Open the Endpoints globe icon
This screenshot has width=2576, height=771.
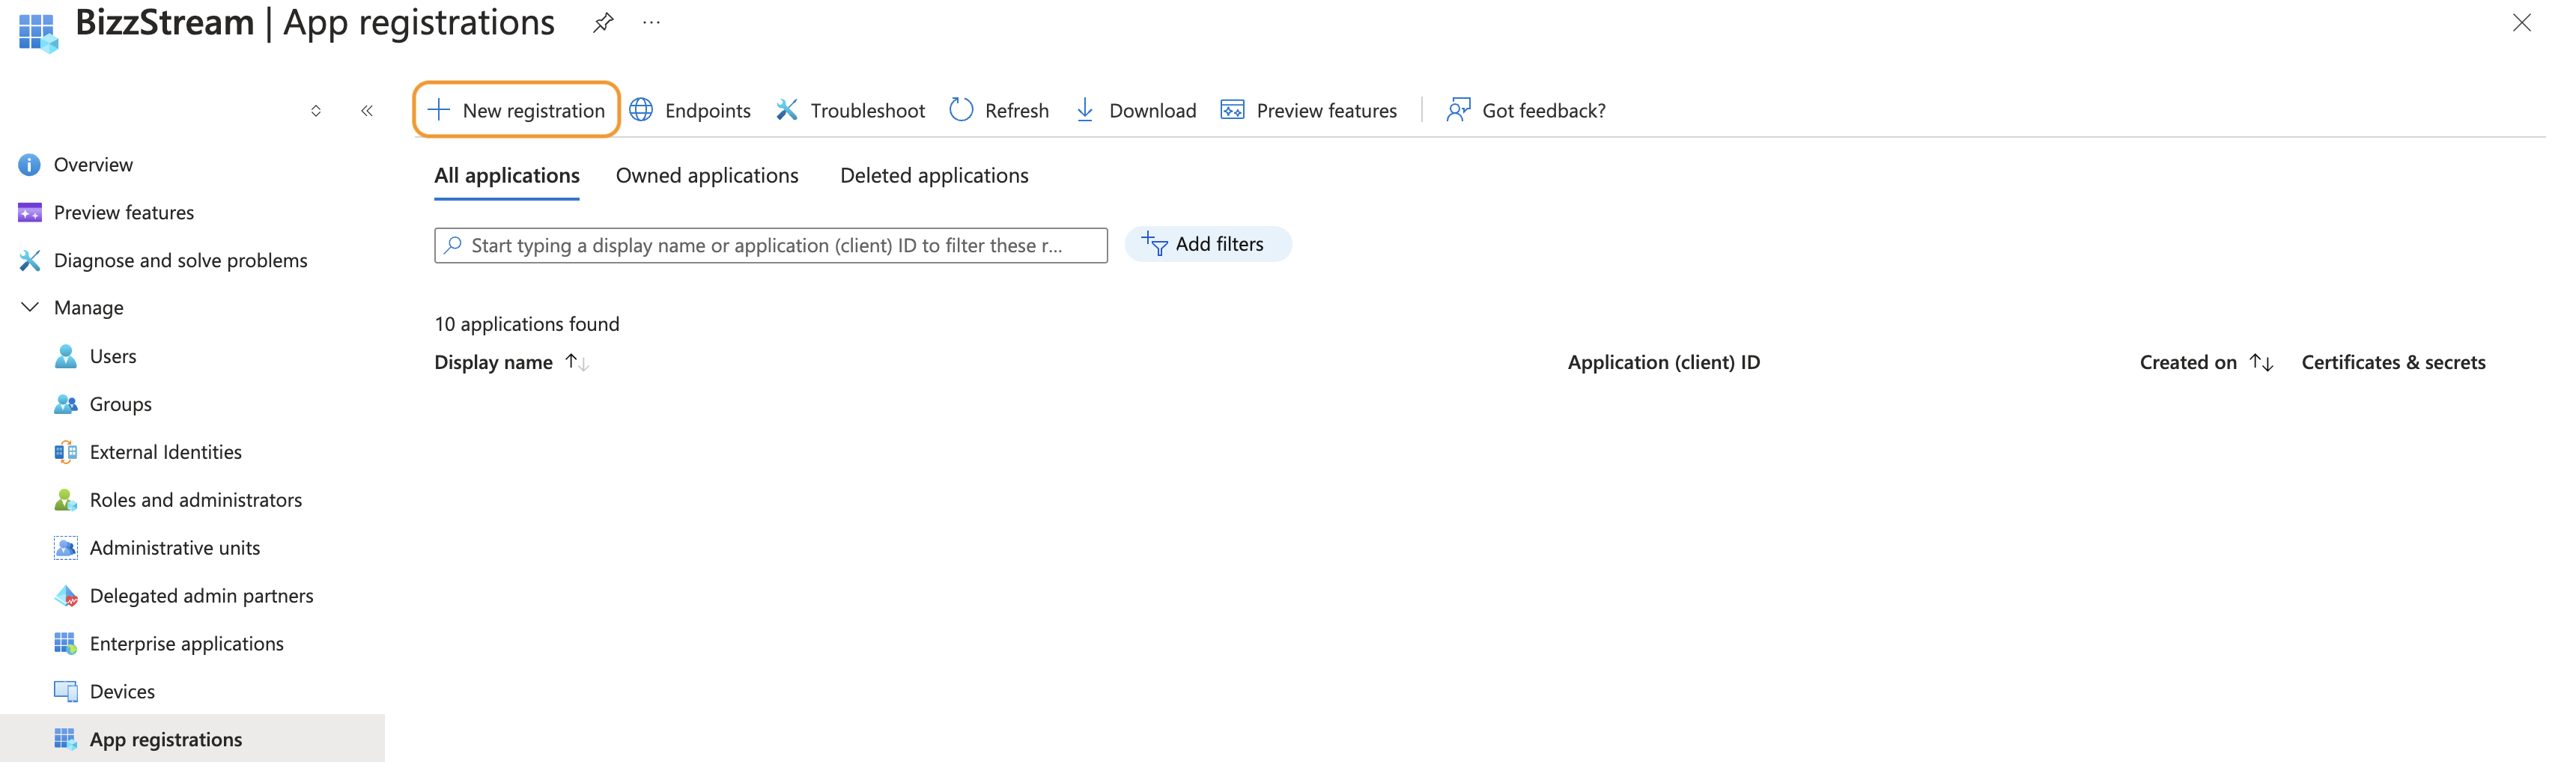pos(641,110)
